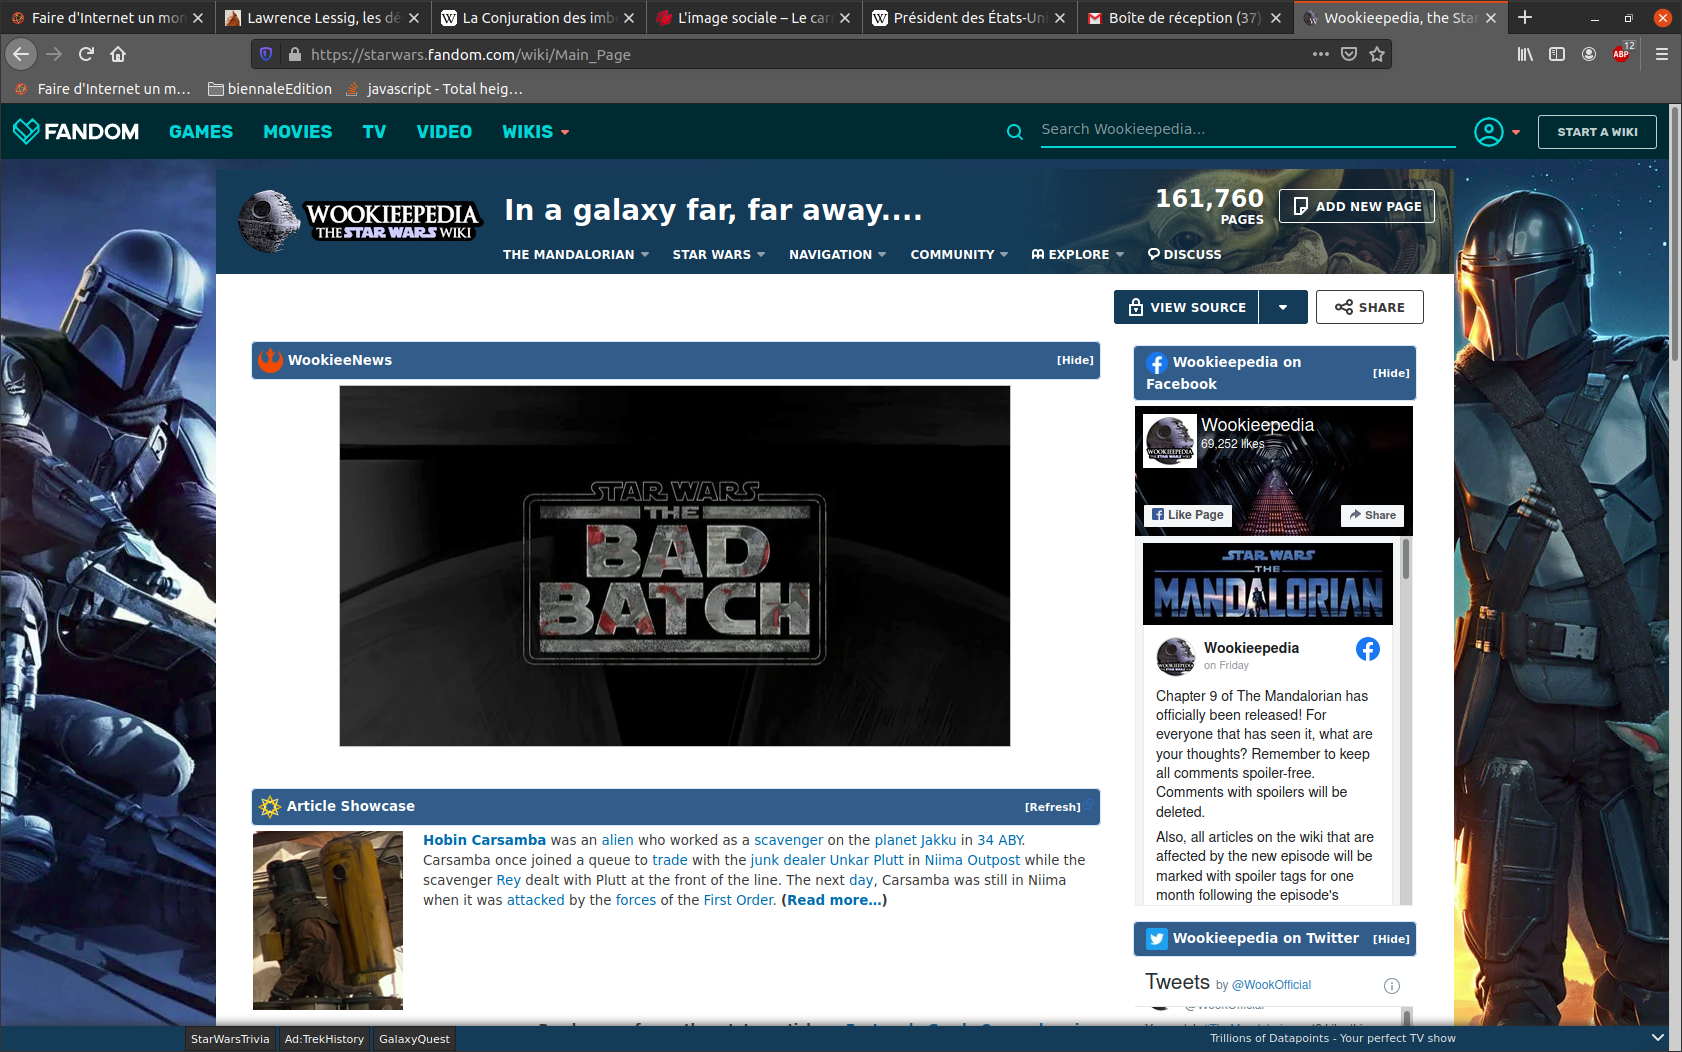
Task: Click the Rebel Alliance icon beside WookieeNews
Action: point(270,360)
